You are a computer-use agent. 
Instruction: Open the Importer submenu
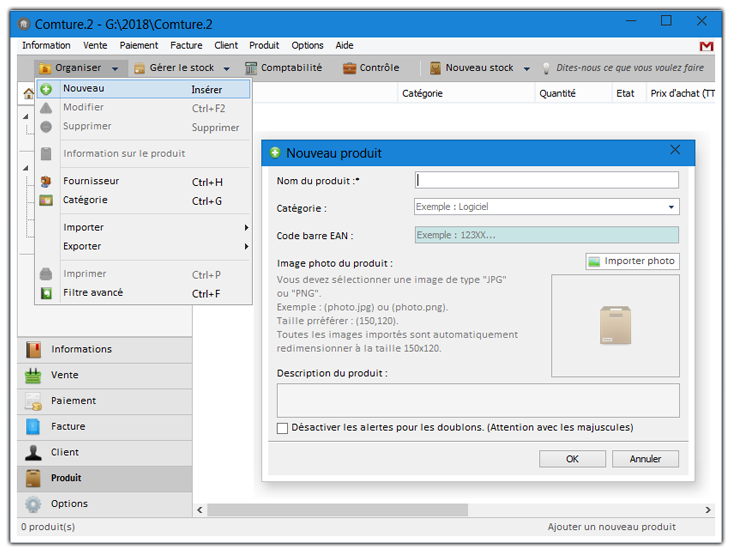140,227
